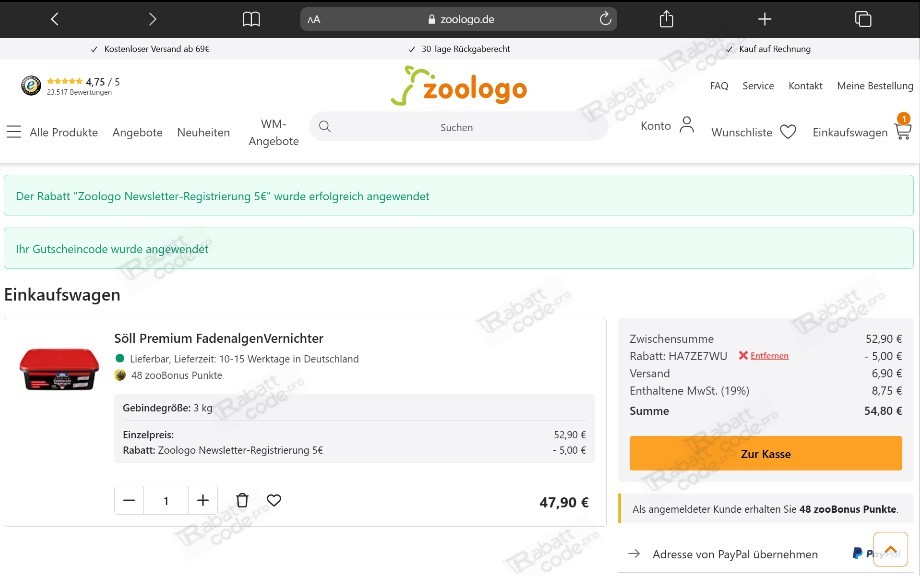Image resolution: width=920 pixels, height=576 pixels.
Task: Open Söll Premium FadenalgenVernichter product thumbnail
Action: click(59, 369)
